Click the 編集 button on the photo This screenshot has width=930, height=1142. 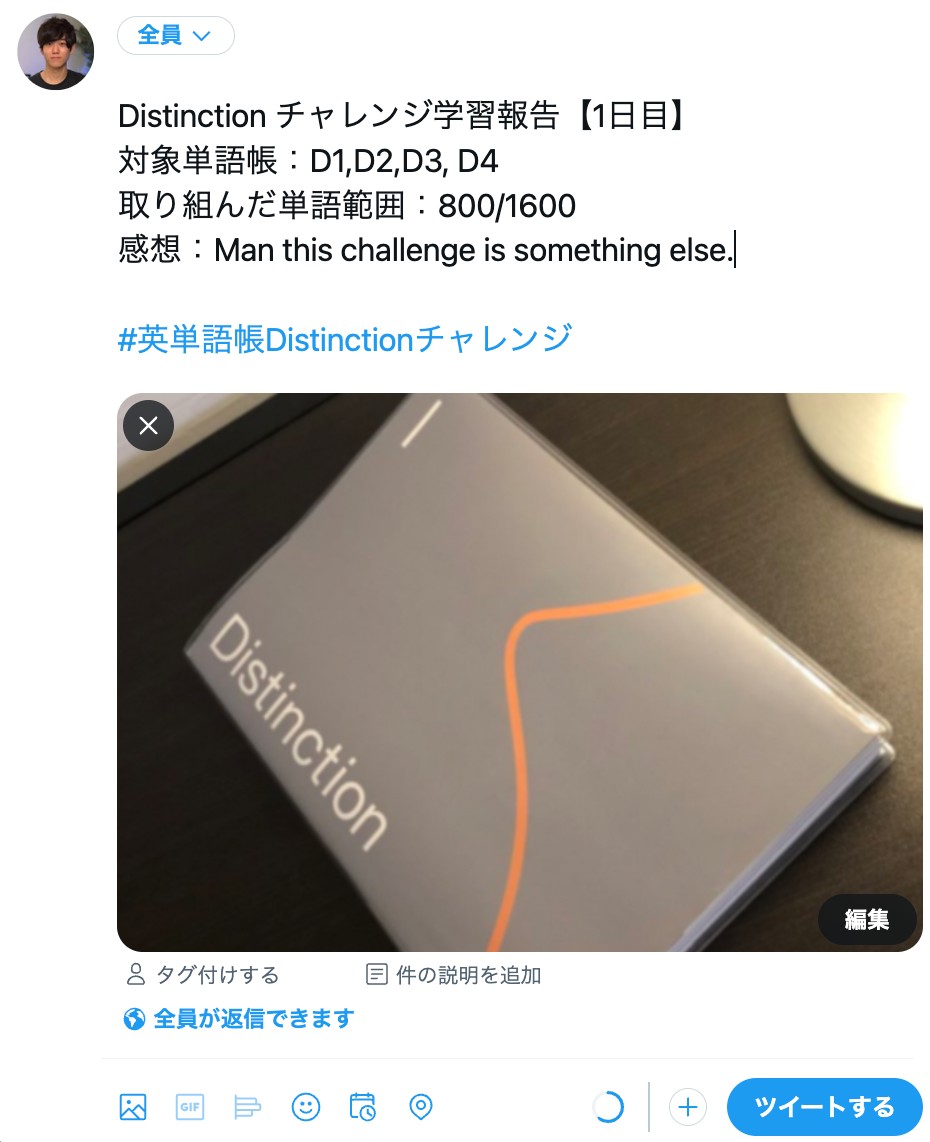867,919
